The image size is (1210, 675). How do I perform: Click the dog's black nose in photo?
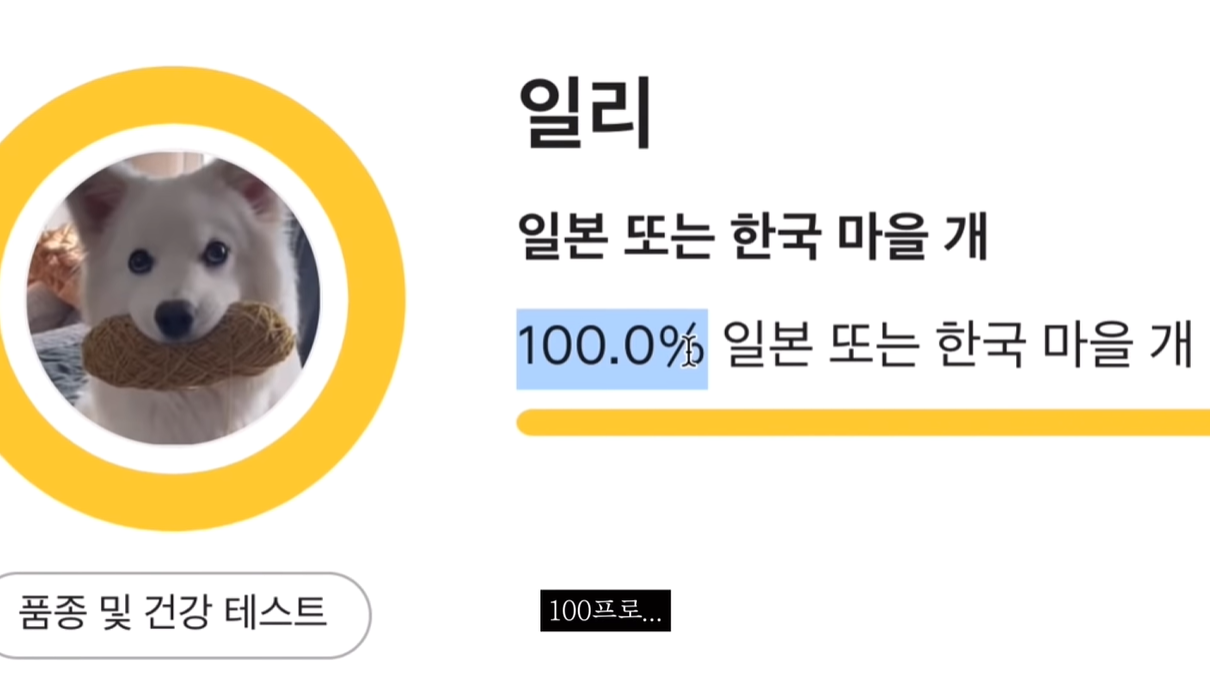pyautogui.click(x=173, y=318)
